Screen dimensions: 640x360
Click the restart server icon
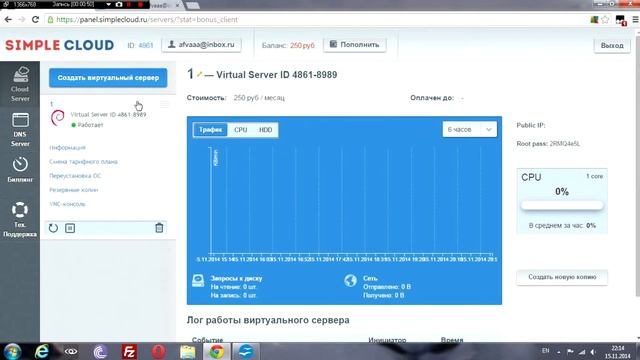[53, 228]
